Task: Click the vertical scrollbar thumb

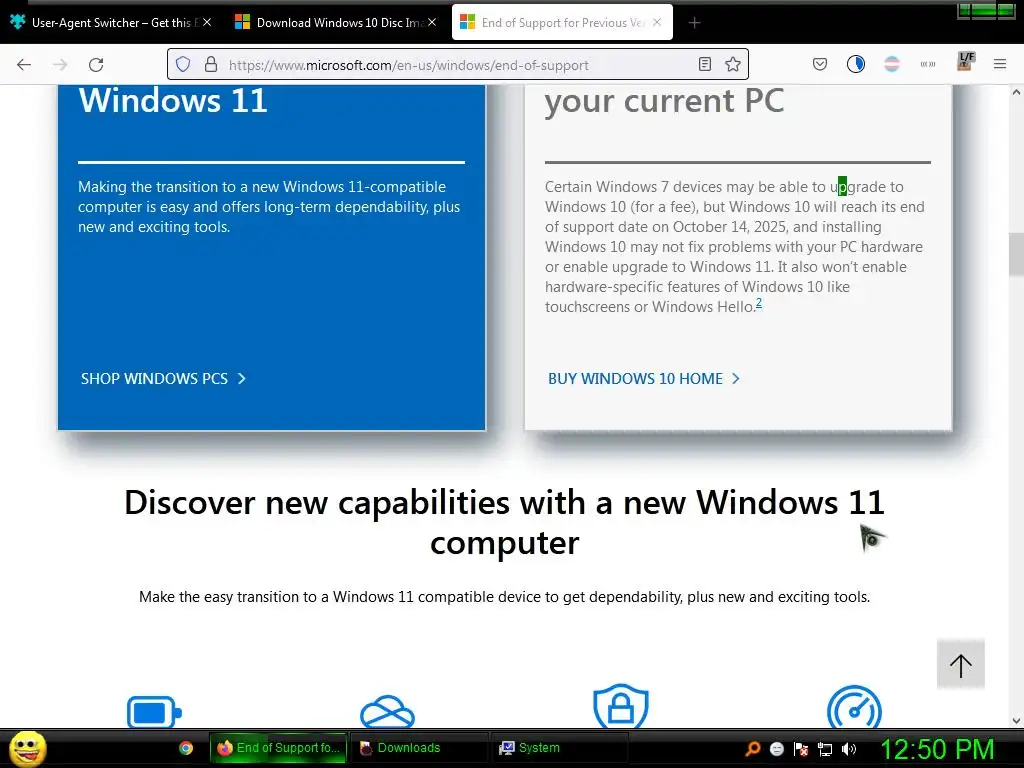Action: click(x=1016, y=254)
